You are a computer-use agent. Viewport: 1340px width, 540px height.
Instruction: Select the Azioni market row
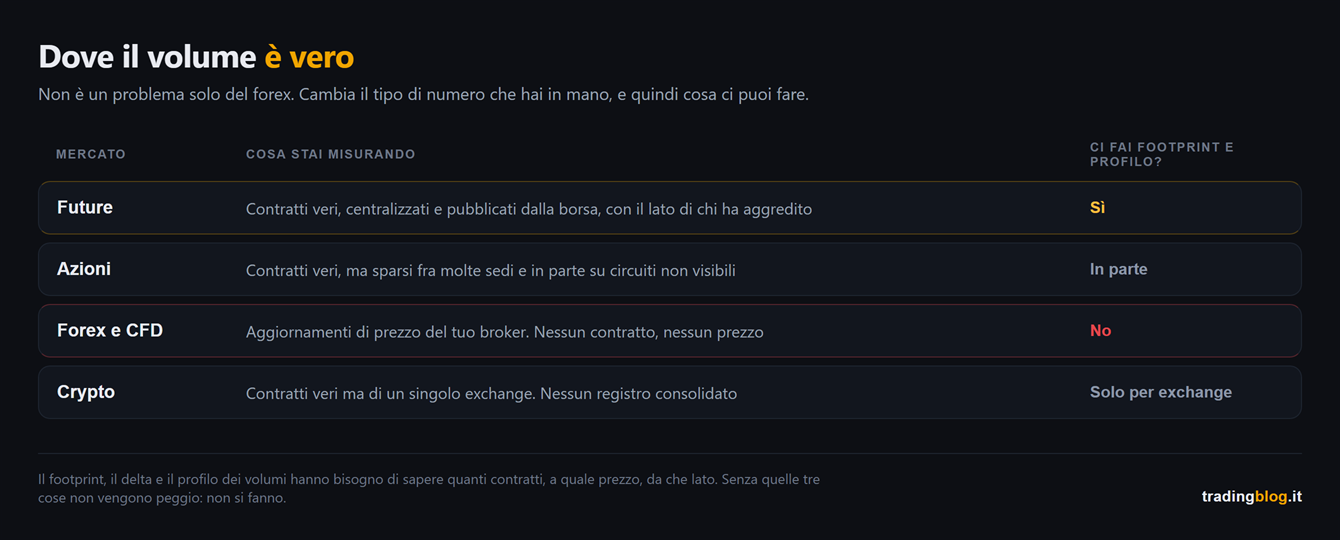click(669, 269)
